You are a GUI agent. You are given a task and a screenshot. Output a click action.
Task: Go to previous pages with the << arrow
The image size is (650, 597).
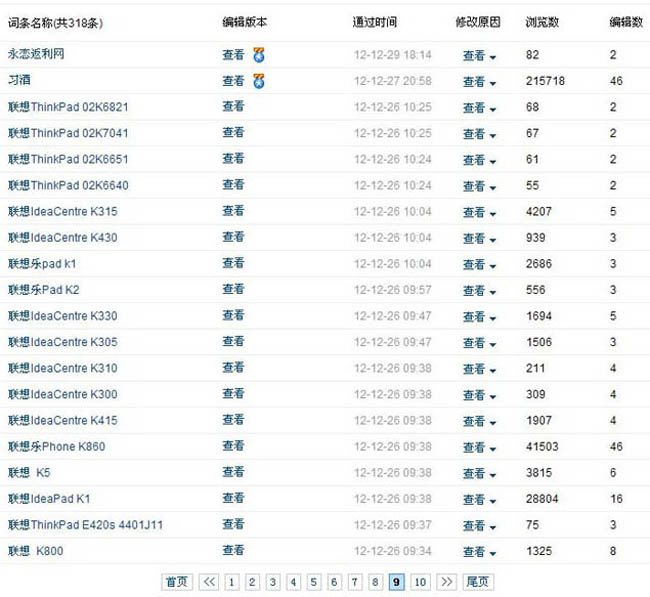[209, 582]
